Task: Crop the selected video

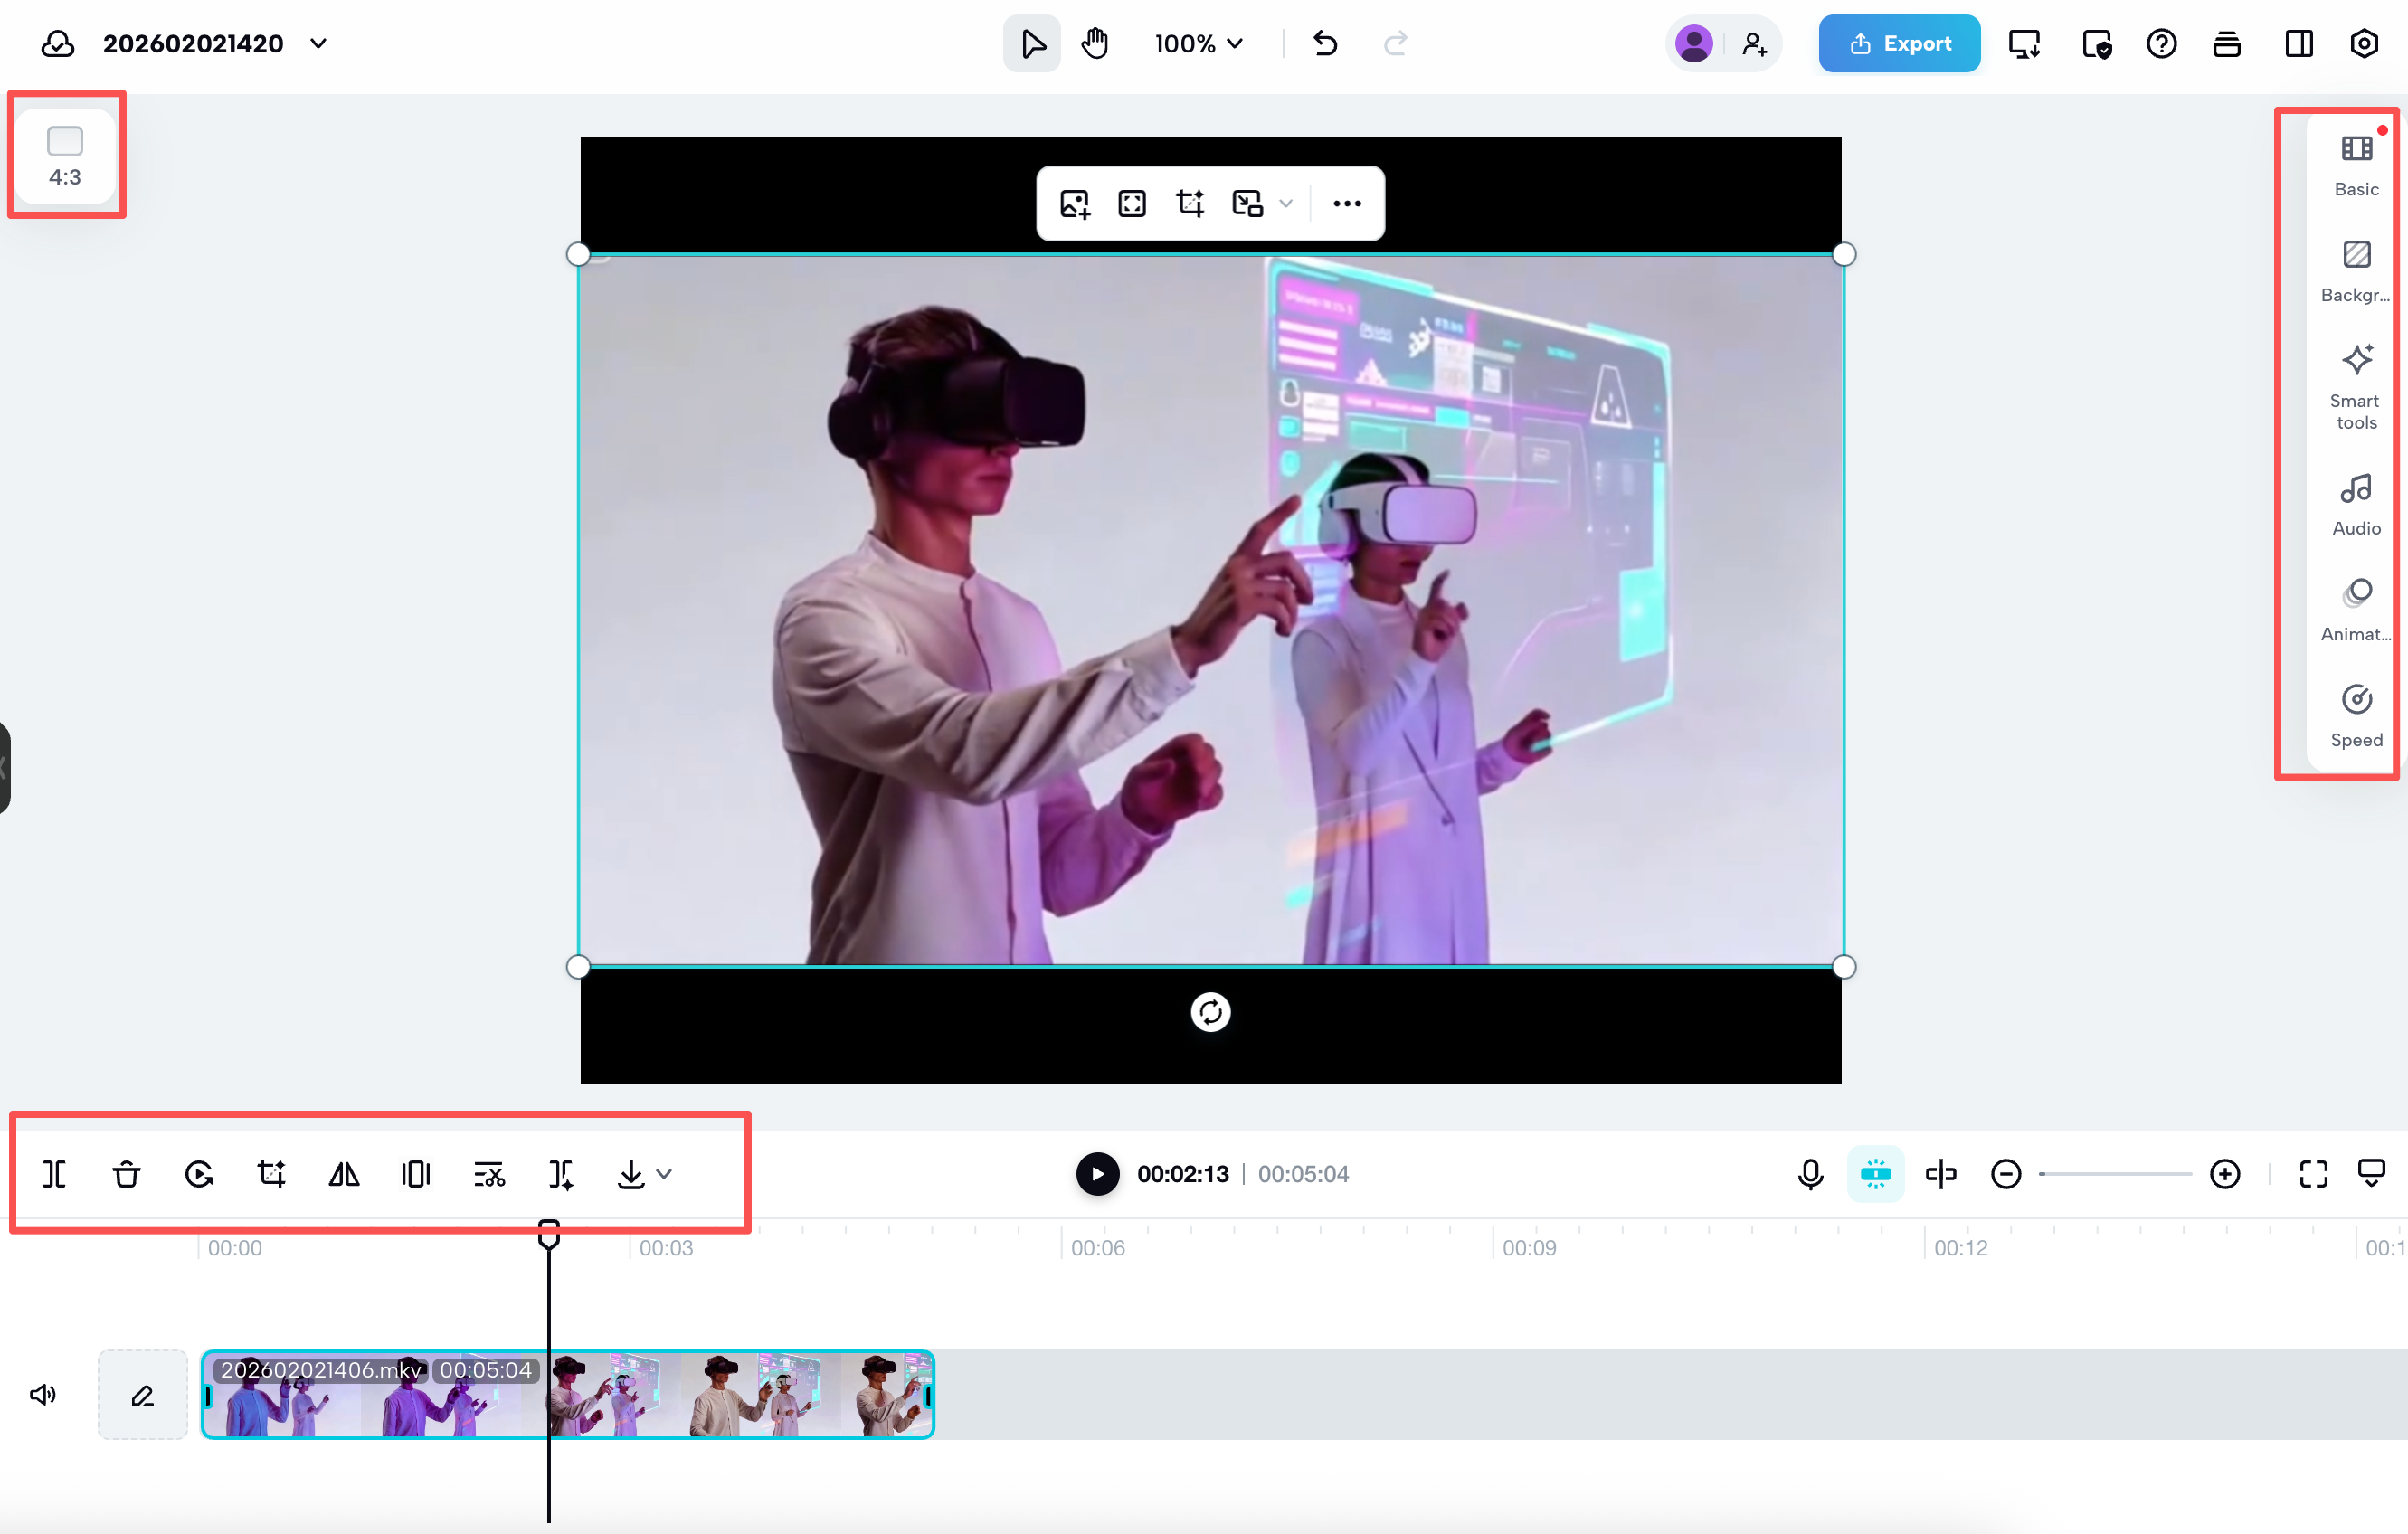Action: 271,1175
